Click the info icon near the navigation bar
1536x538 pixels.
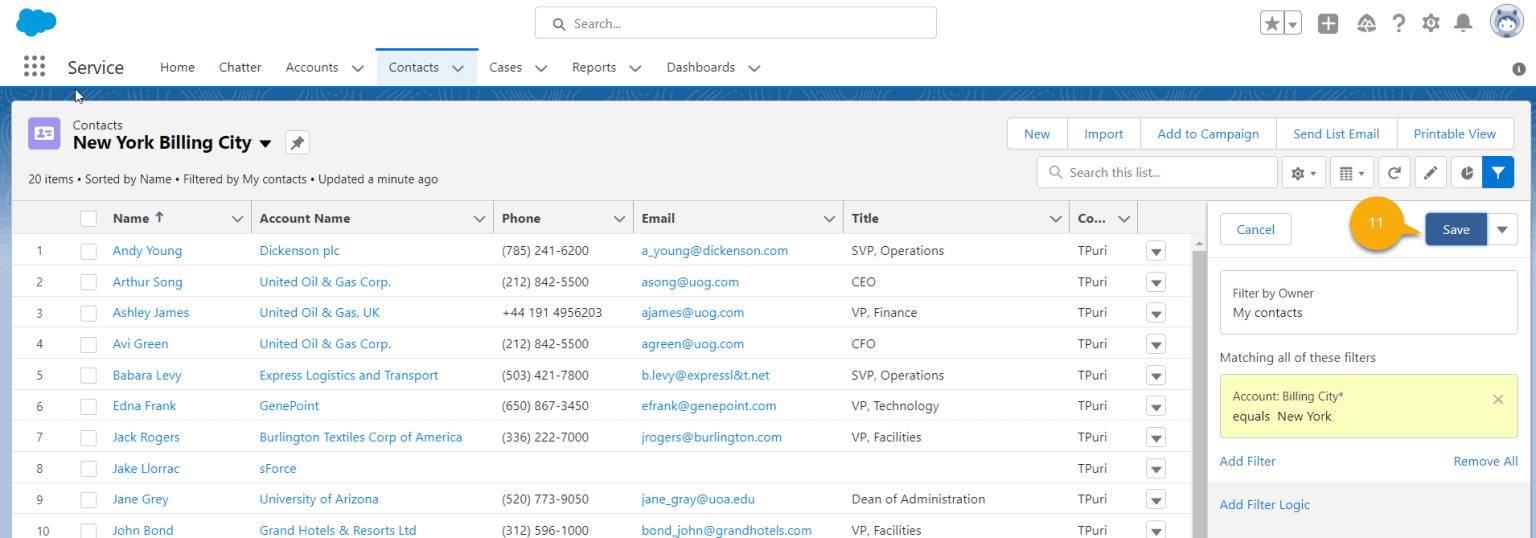click(1519, 69)
